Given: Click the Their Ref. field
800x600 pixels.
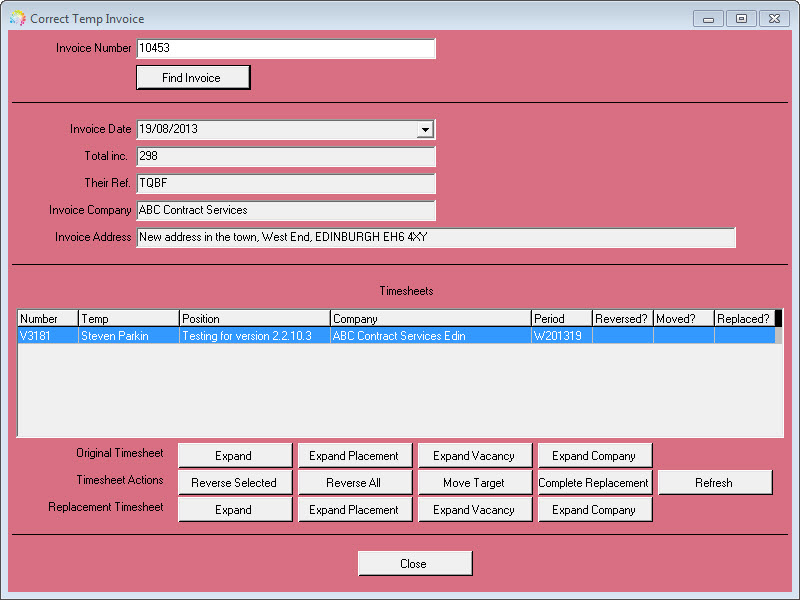Looking at the screenshot, I should pos(286,183).
